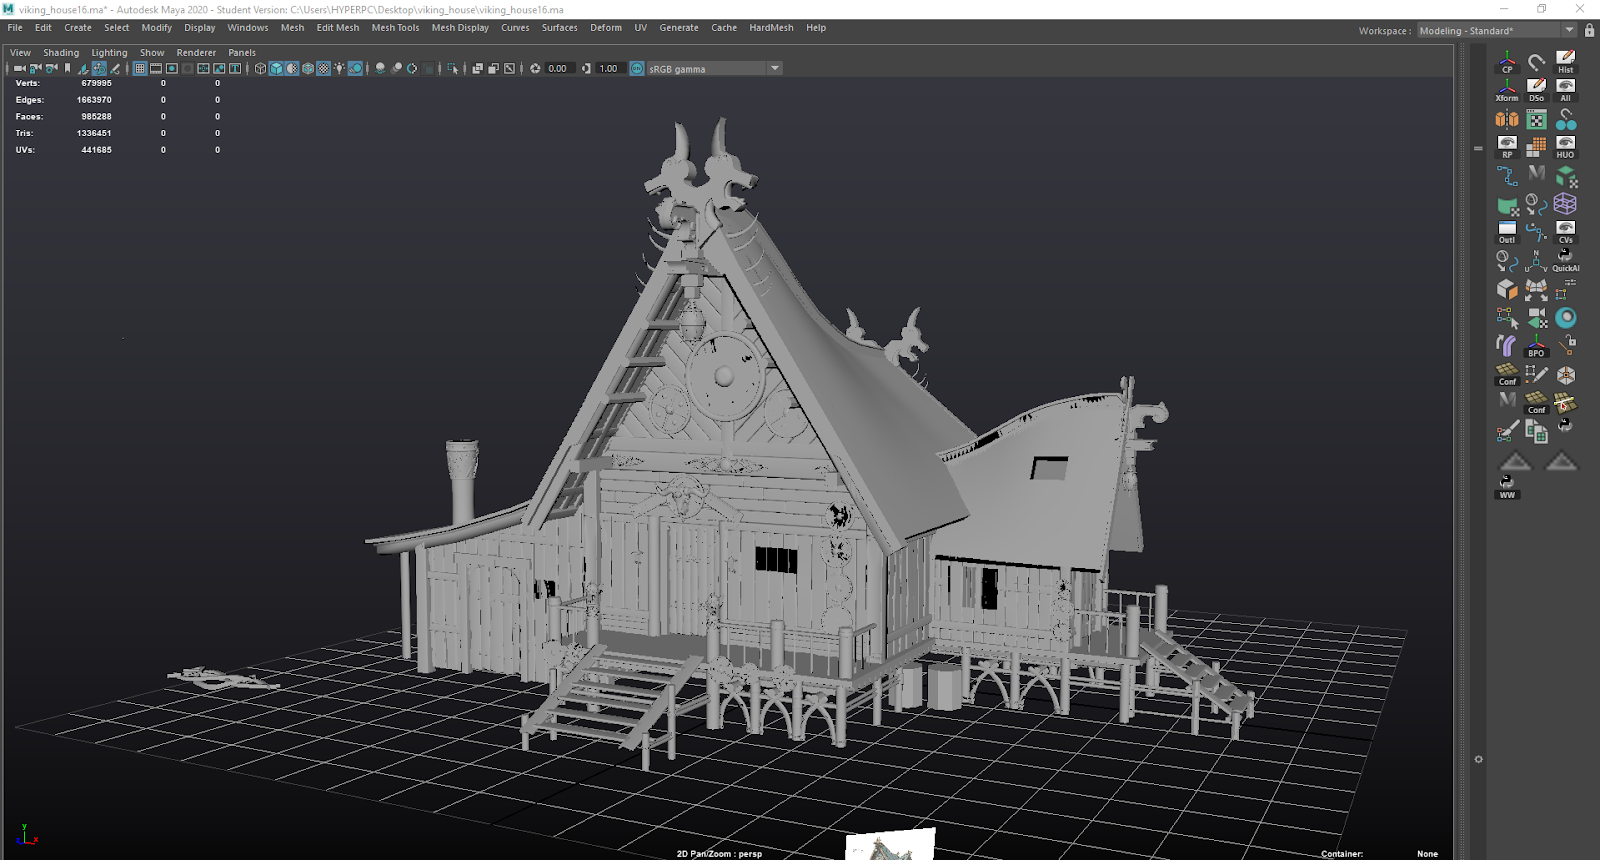The image size is (1600, 860).
Task: Click the purple lattice cage shelf icon
Action: tap(1565, 204)
